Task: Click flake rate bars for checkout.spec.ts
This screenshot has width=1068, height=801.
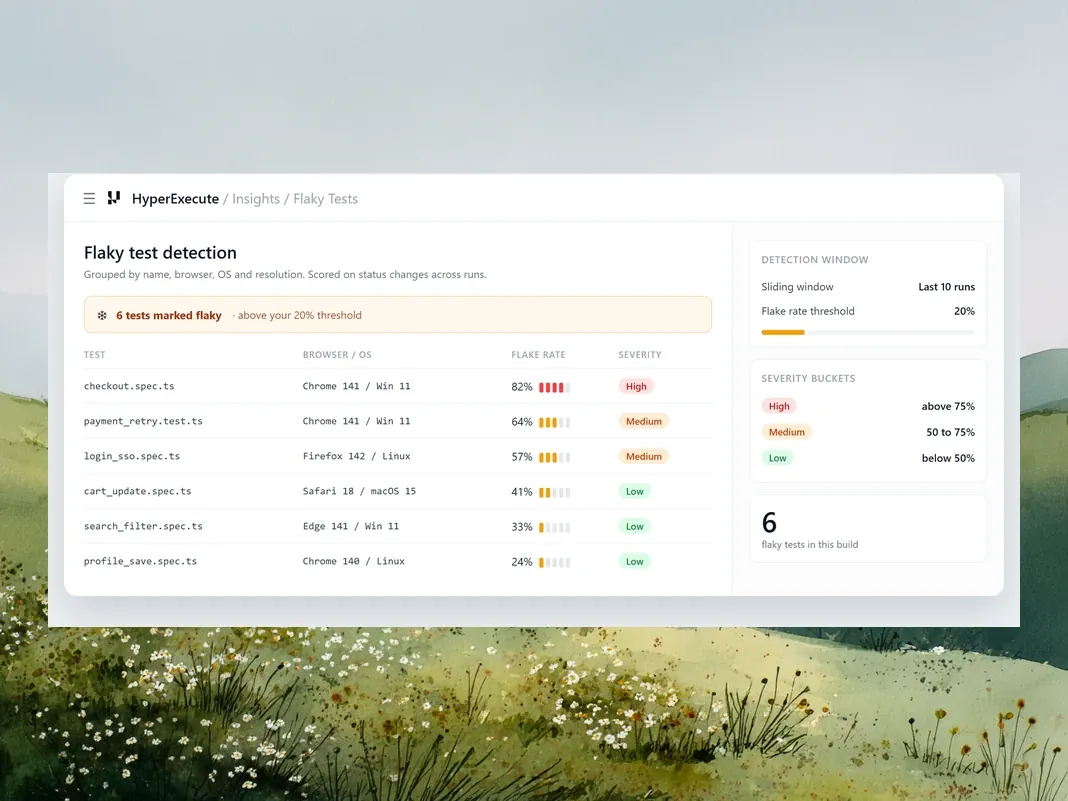Action: pyautogui.click(x=554, y=387)
